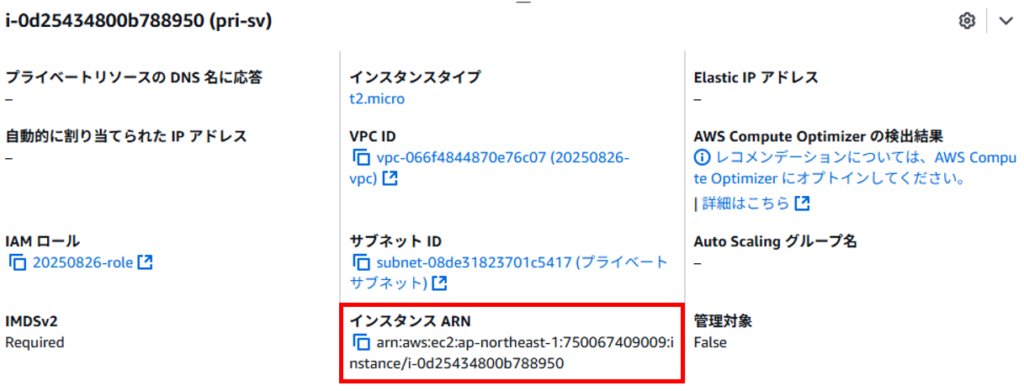The width and height of the screenshot is (1024, 391).
Task: Open the settings gear for instance details
Action: (x=966, y=21)
